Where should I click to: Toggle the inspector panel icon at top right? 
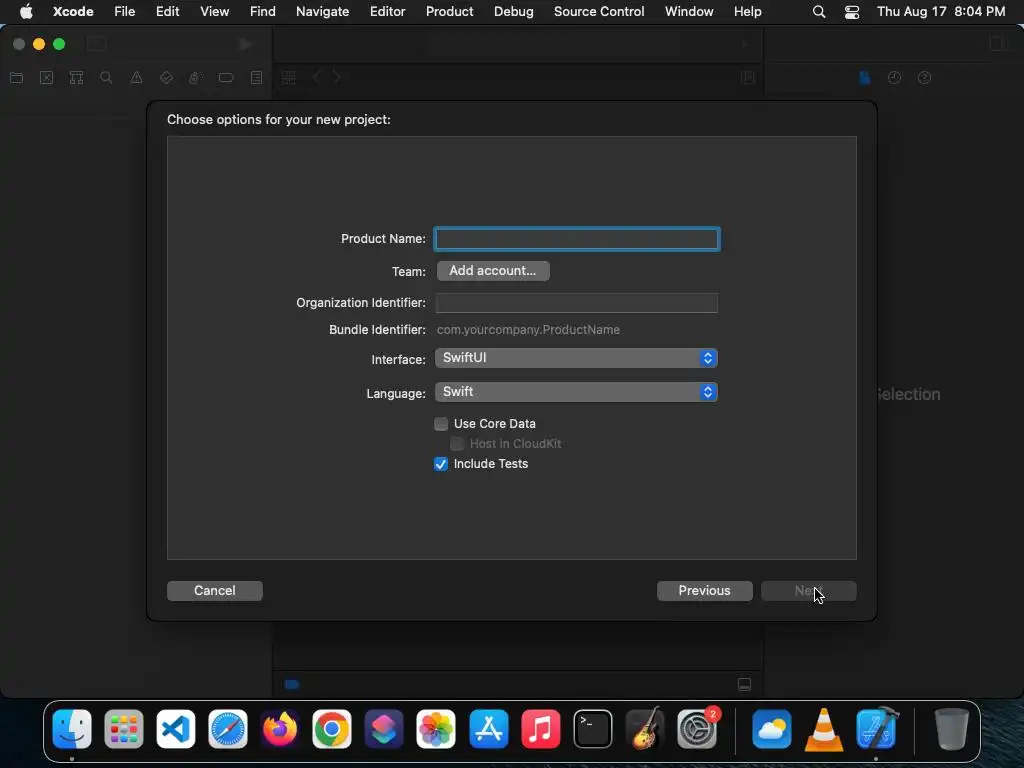pos(997,43)
